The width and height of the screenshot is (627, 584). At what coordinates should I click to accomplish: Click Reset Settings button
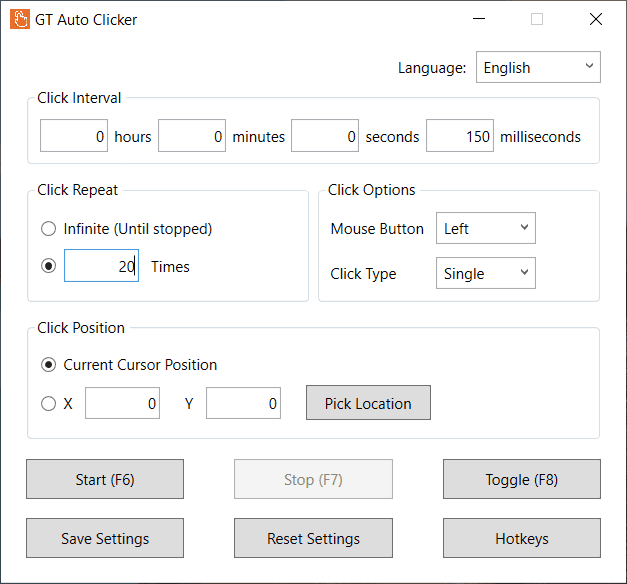[313, 538]
